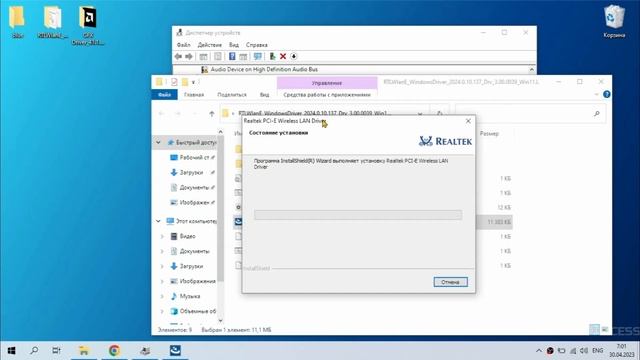Click the Управление contextual tab header

[327, 83]
